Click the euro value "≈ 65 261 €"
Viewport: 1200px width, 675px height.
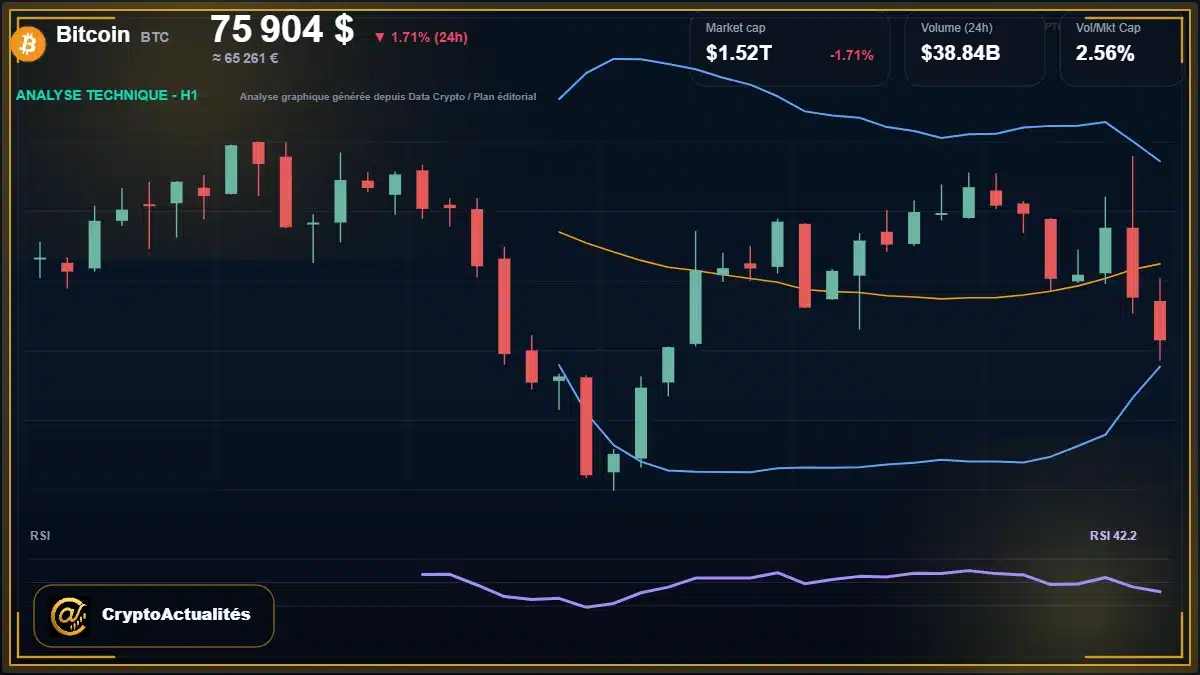coord(245,59)
